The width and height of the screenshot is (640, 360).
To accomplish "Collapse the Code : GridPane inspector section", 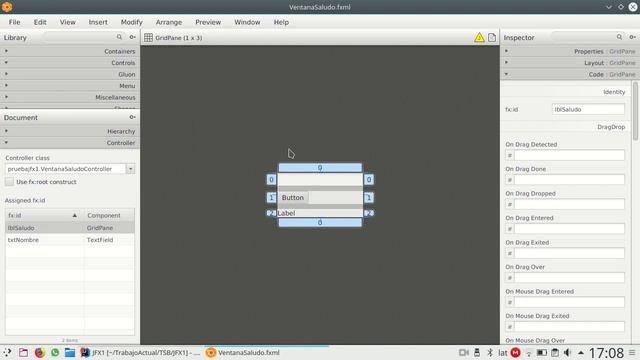I will 569,74.
